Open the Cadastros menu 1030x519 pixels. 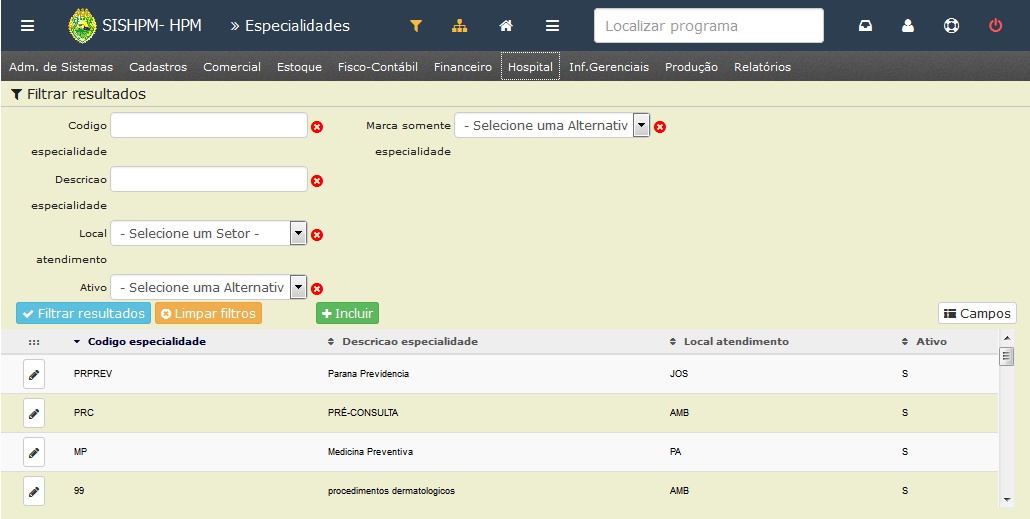tap(158, 67)
